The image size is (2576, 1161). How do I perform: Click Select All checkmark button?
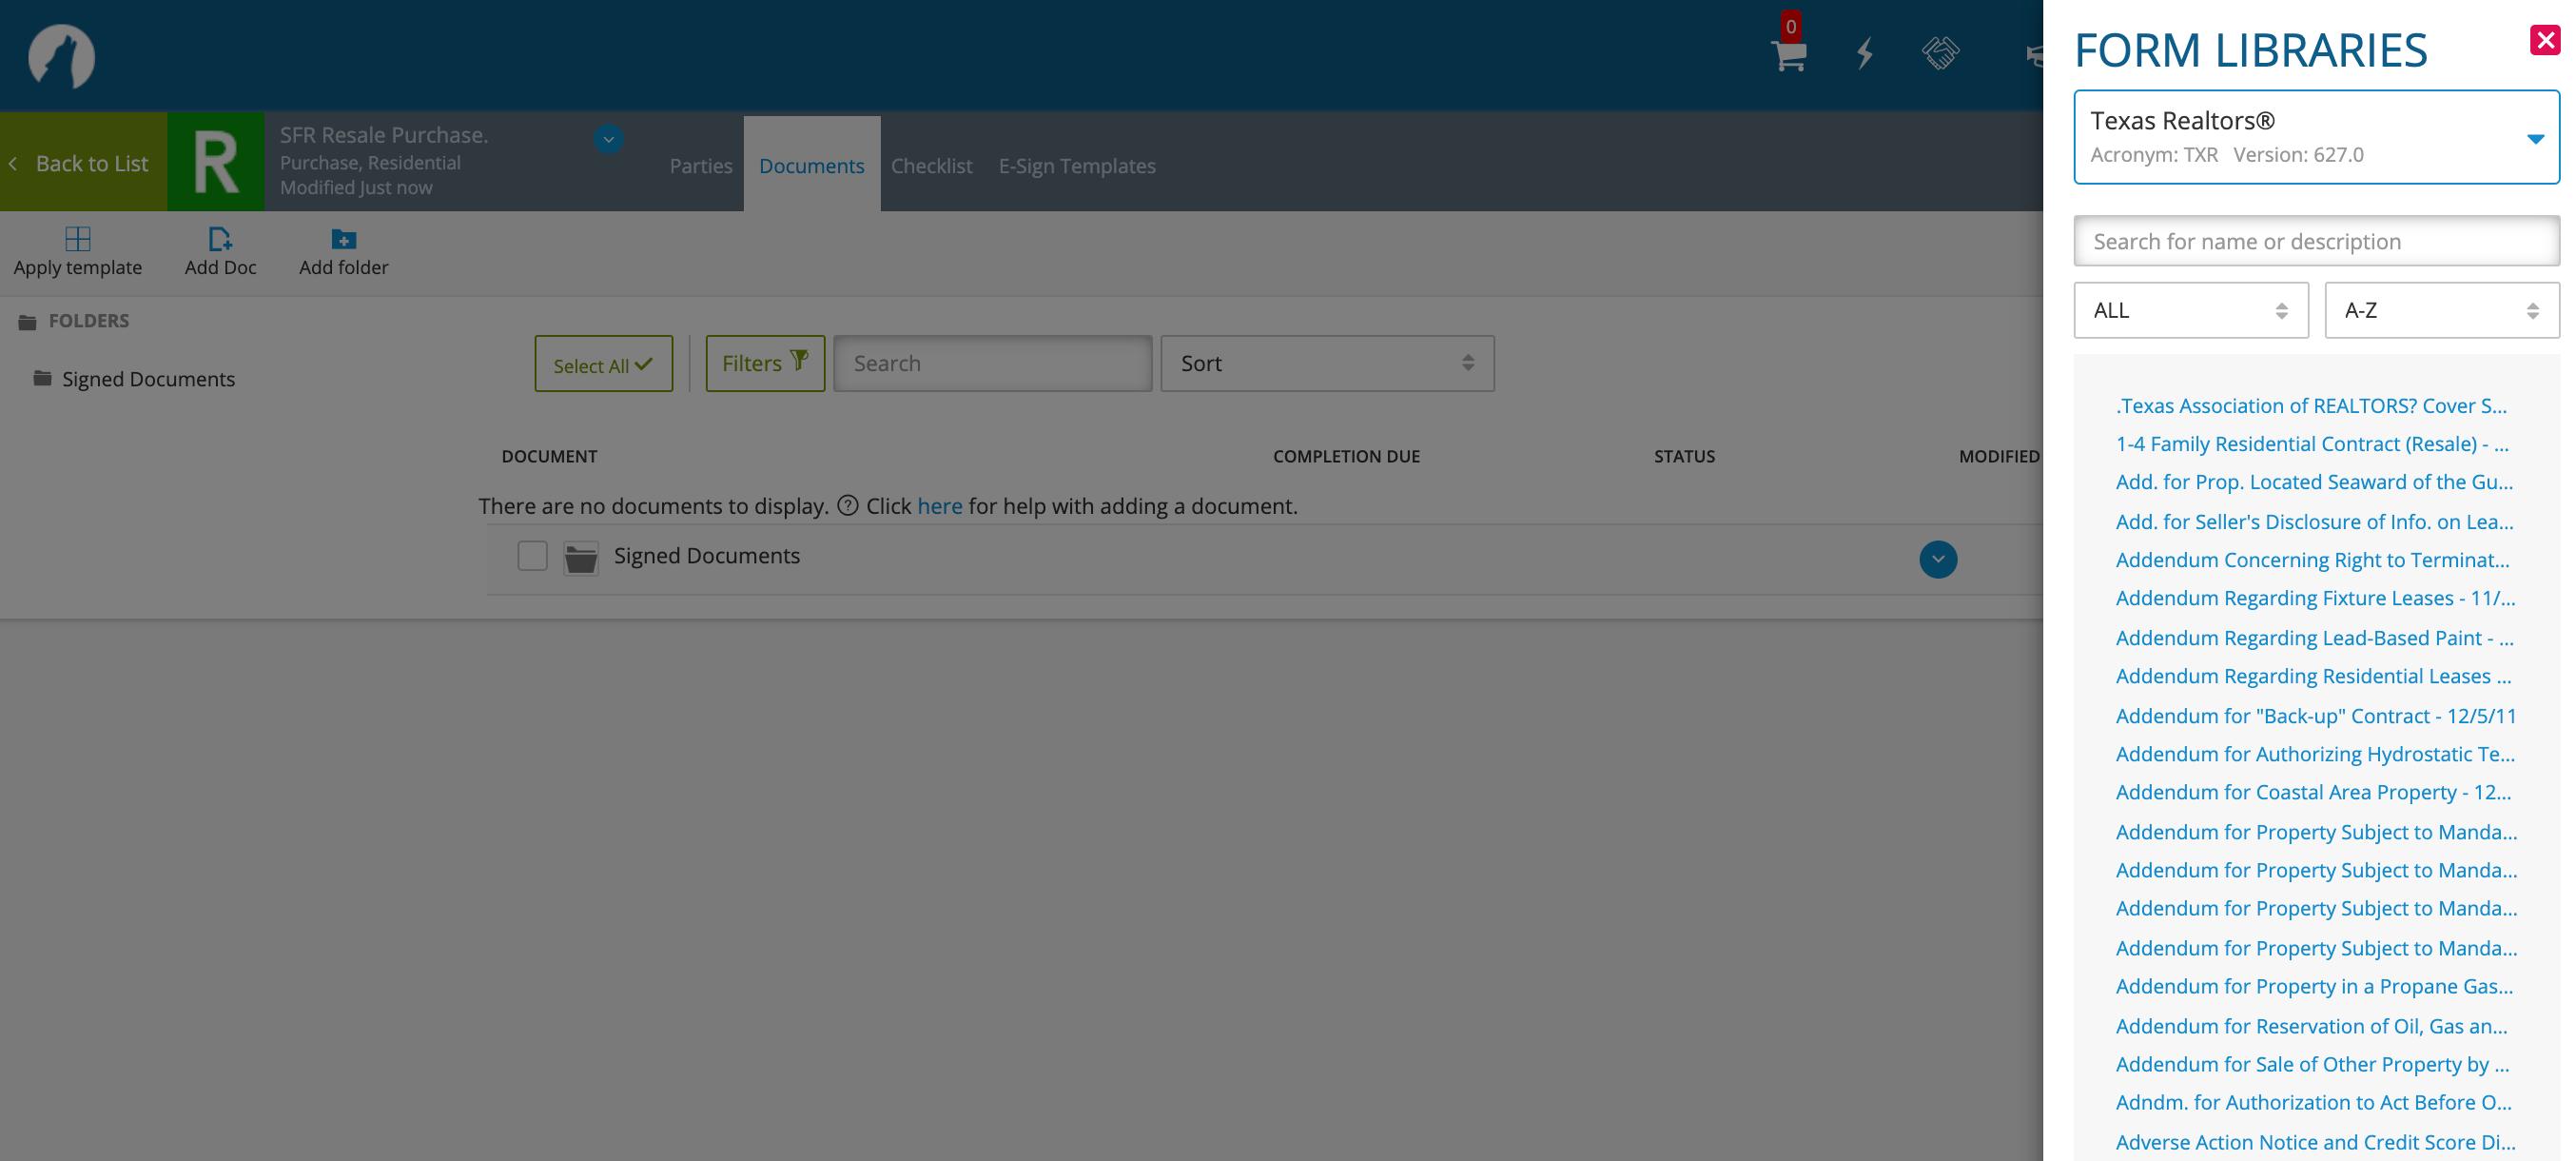pos(603,364)
